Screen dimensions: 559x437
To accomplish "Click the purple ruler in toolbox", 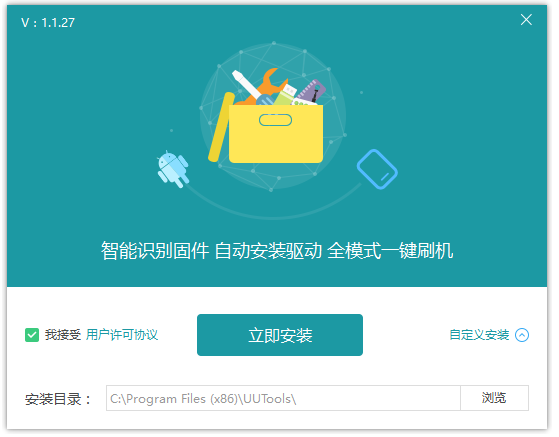I will pos(311,91).
